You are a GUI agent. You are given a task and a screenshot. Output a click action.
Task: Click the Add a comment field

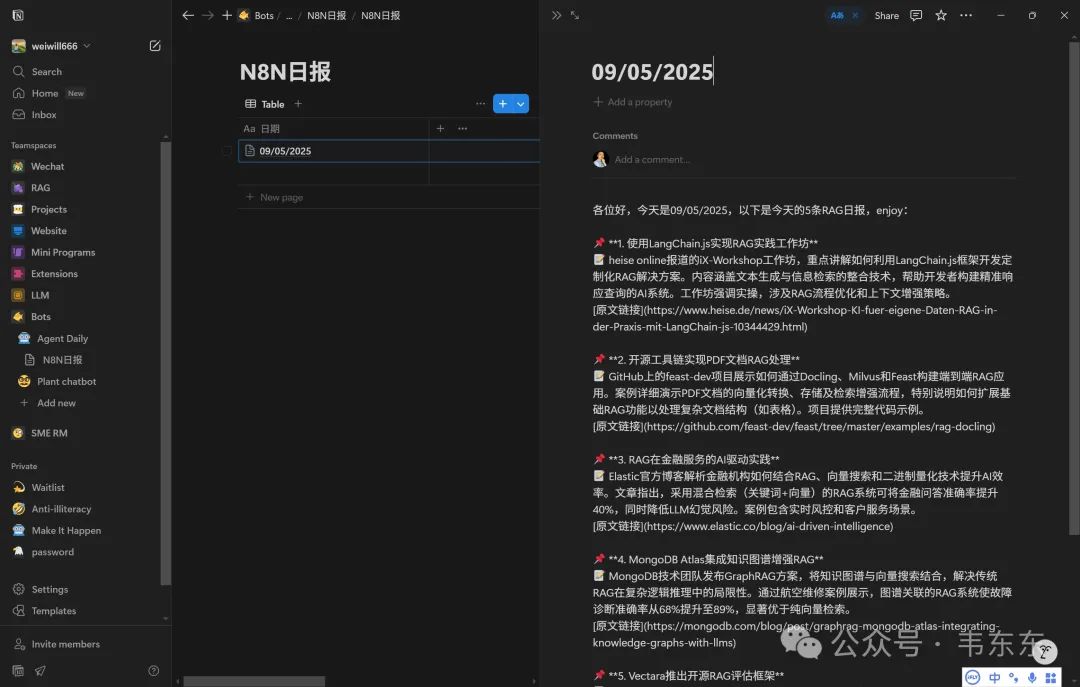[x=652, y=159]
